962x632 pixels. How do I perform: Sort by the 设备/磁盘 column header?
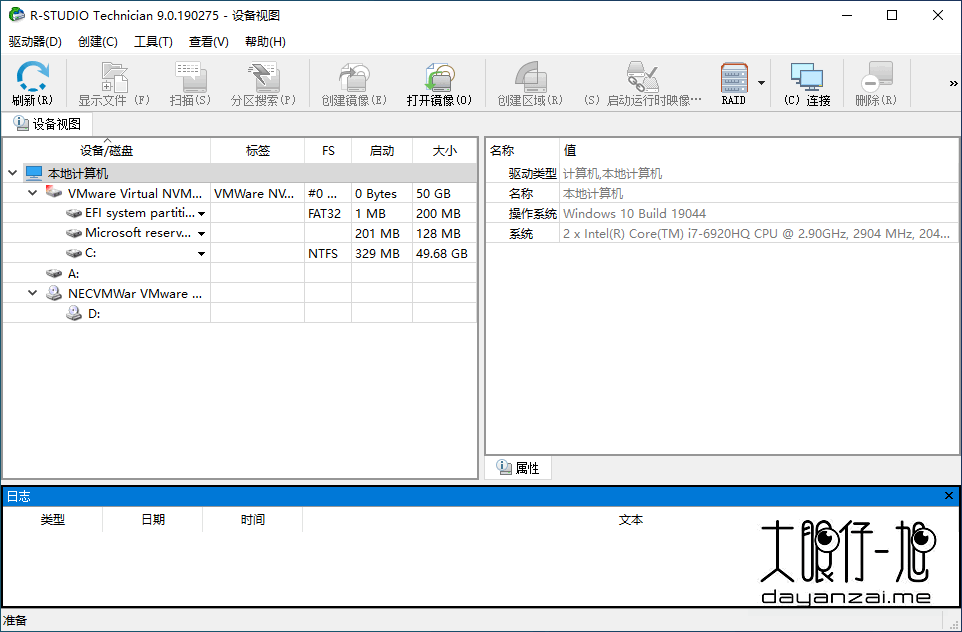[x=106, y=150]
